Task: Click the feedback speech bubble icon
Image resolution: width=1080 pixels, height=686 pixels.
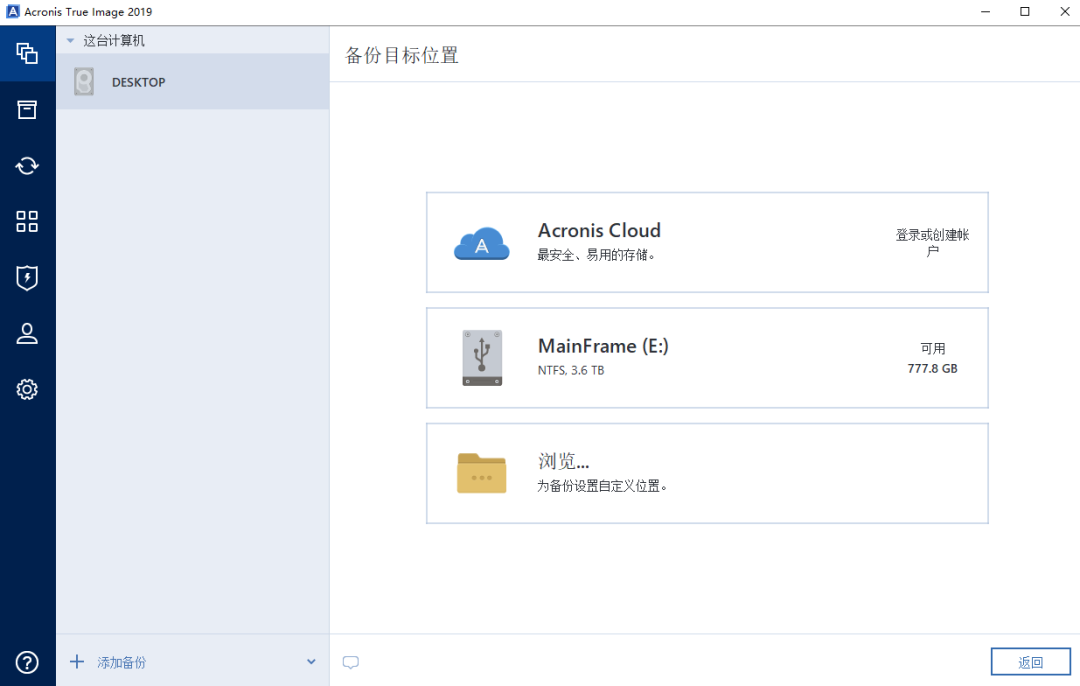Action: click(351, 663)
